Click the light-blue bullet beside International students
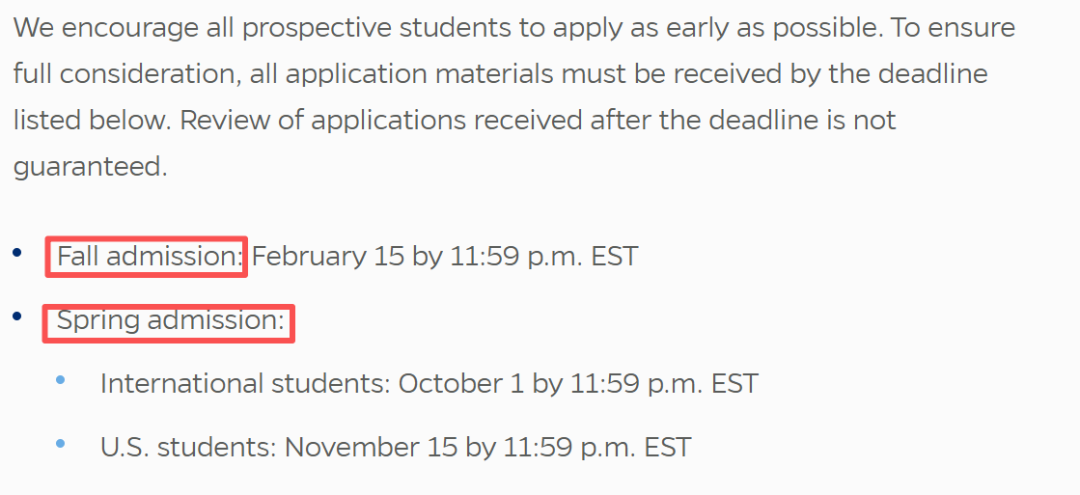This screenshot has width=1080, height=495. click(61, 380)
